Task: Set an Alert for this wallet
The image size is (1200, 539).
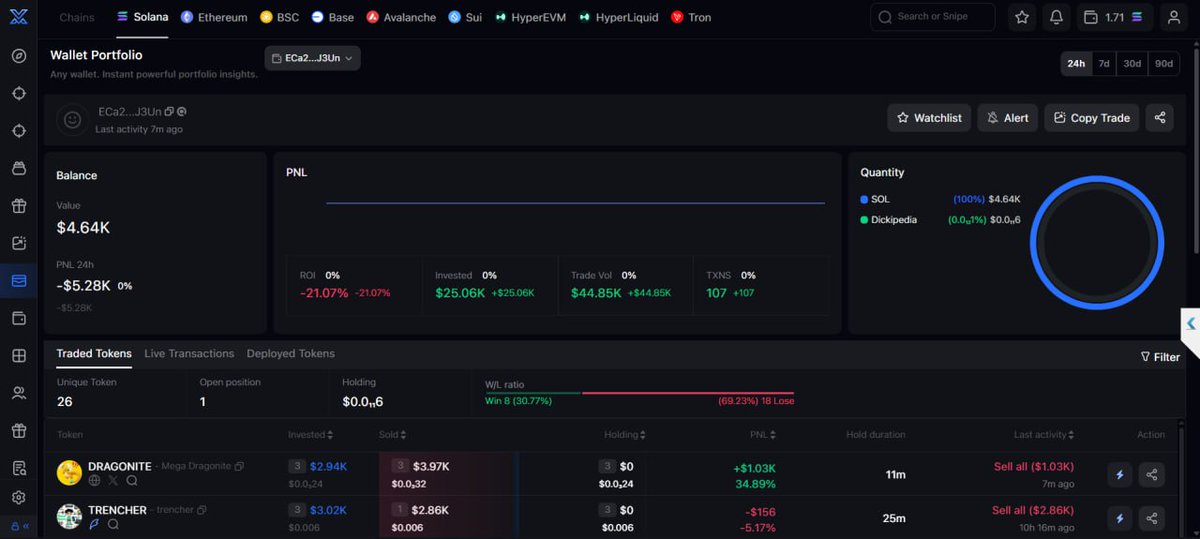Action: (1008, 118)
